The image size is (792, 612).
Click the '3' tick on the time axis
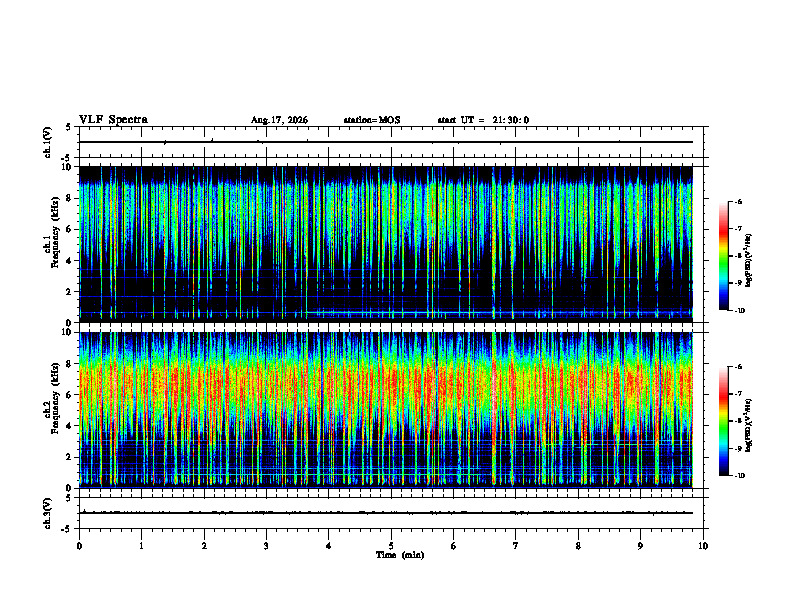pyautogui.click(x=266, y=546)
